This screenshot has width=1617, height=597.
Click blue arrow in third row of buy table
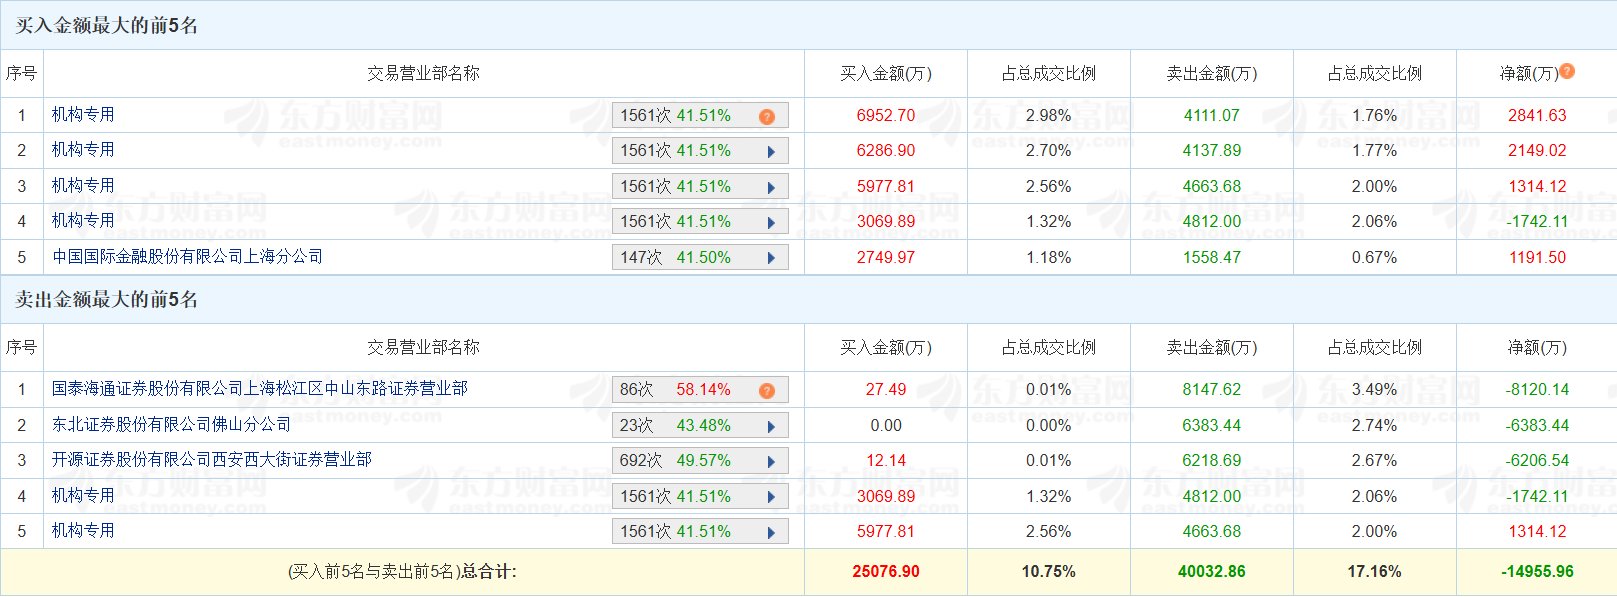point(771,187)
